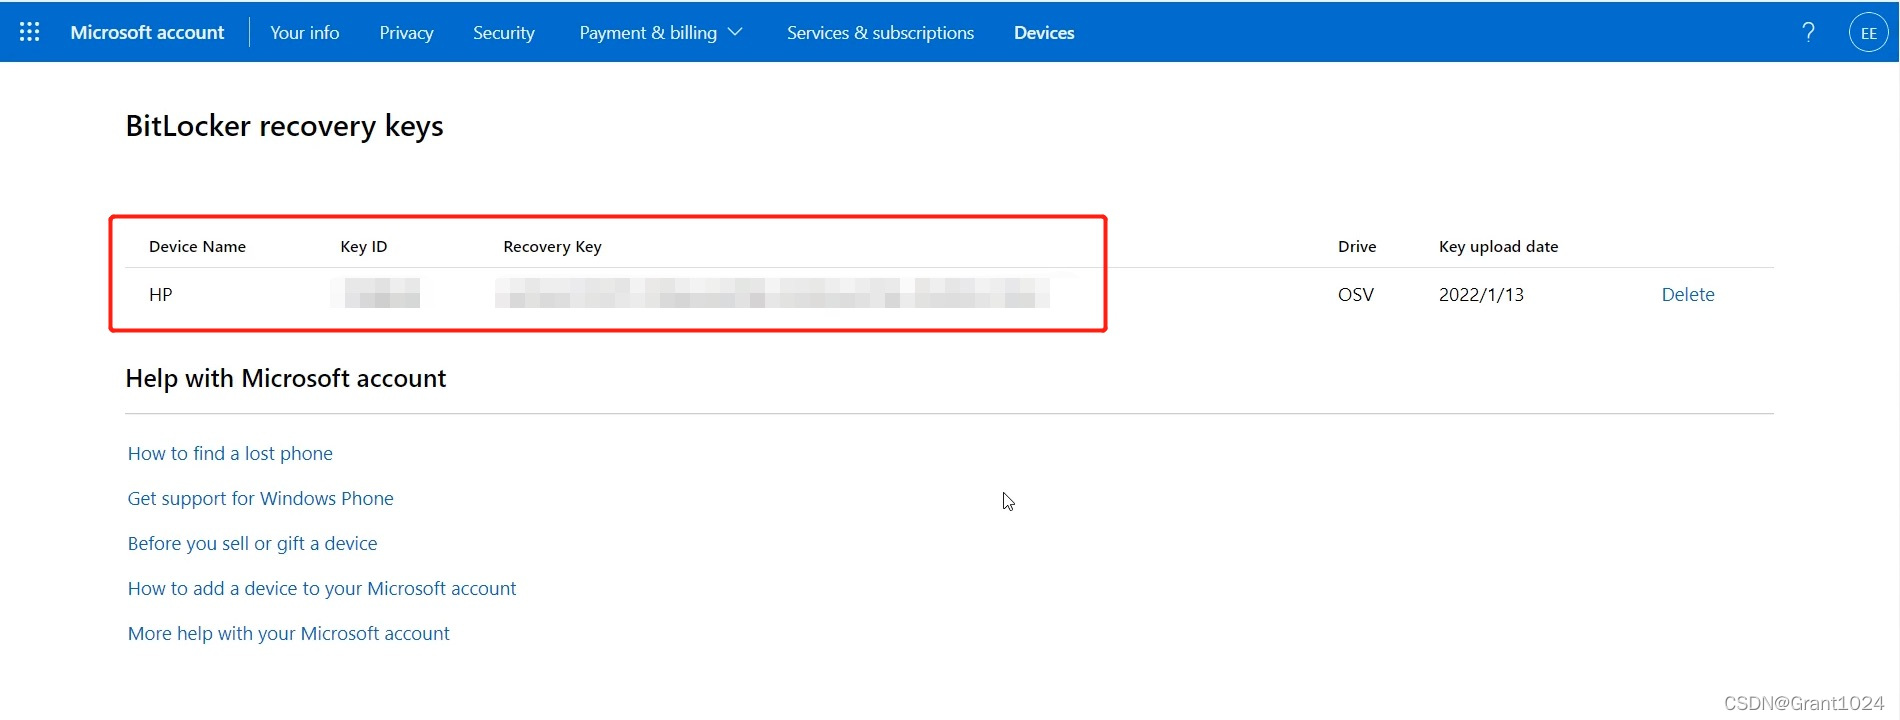
Task: Open the help question mark icon
Action: click(x=1808, y=32)
